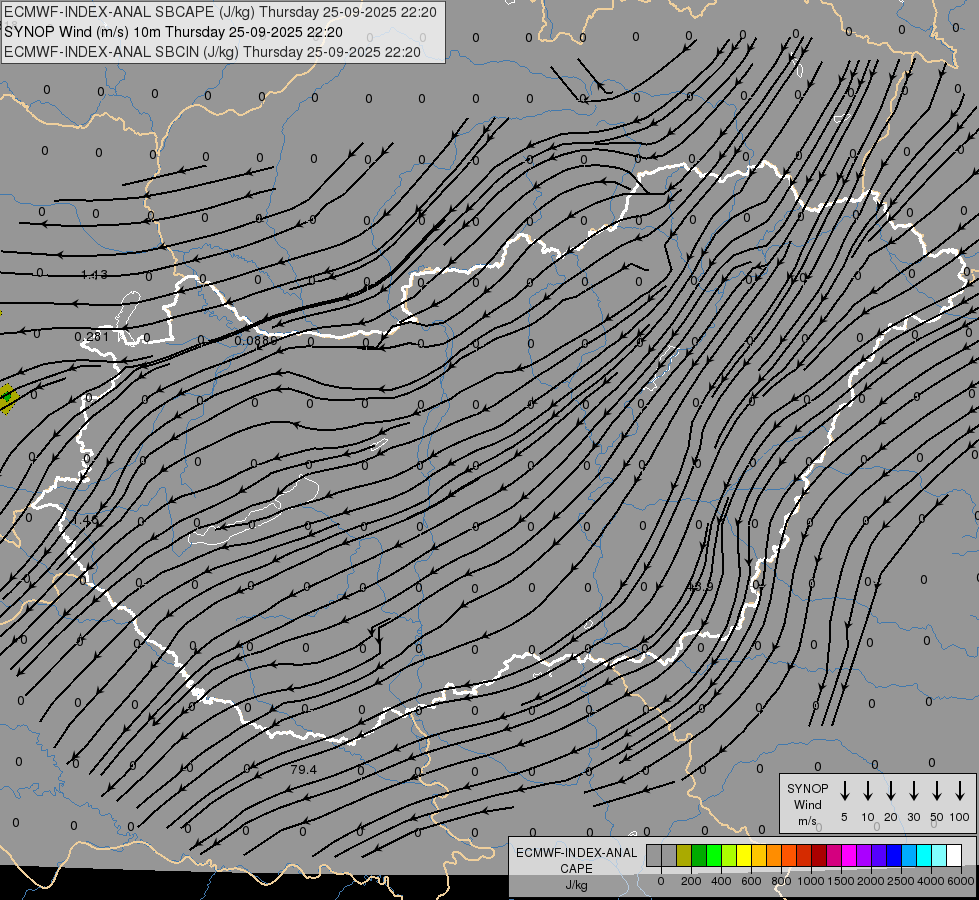
Task: Select the lime yellow-green CAPE swatch
Action: 729,855
